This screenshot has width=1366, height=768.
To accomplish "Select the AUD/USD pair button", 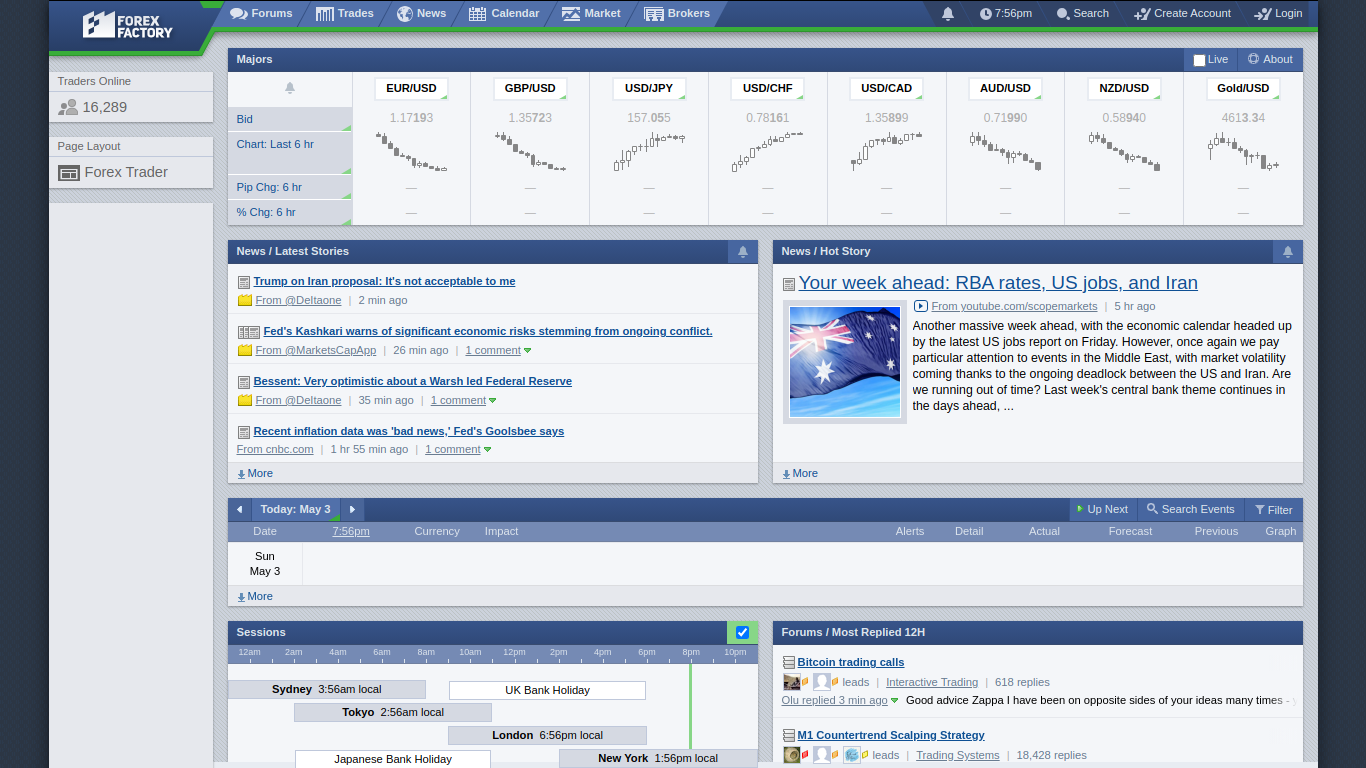I will click(1005, 89).
